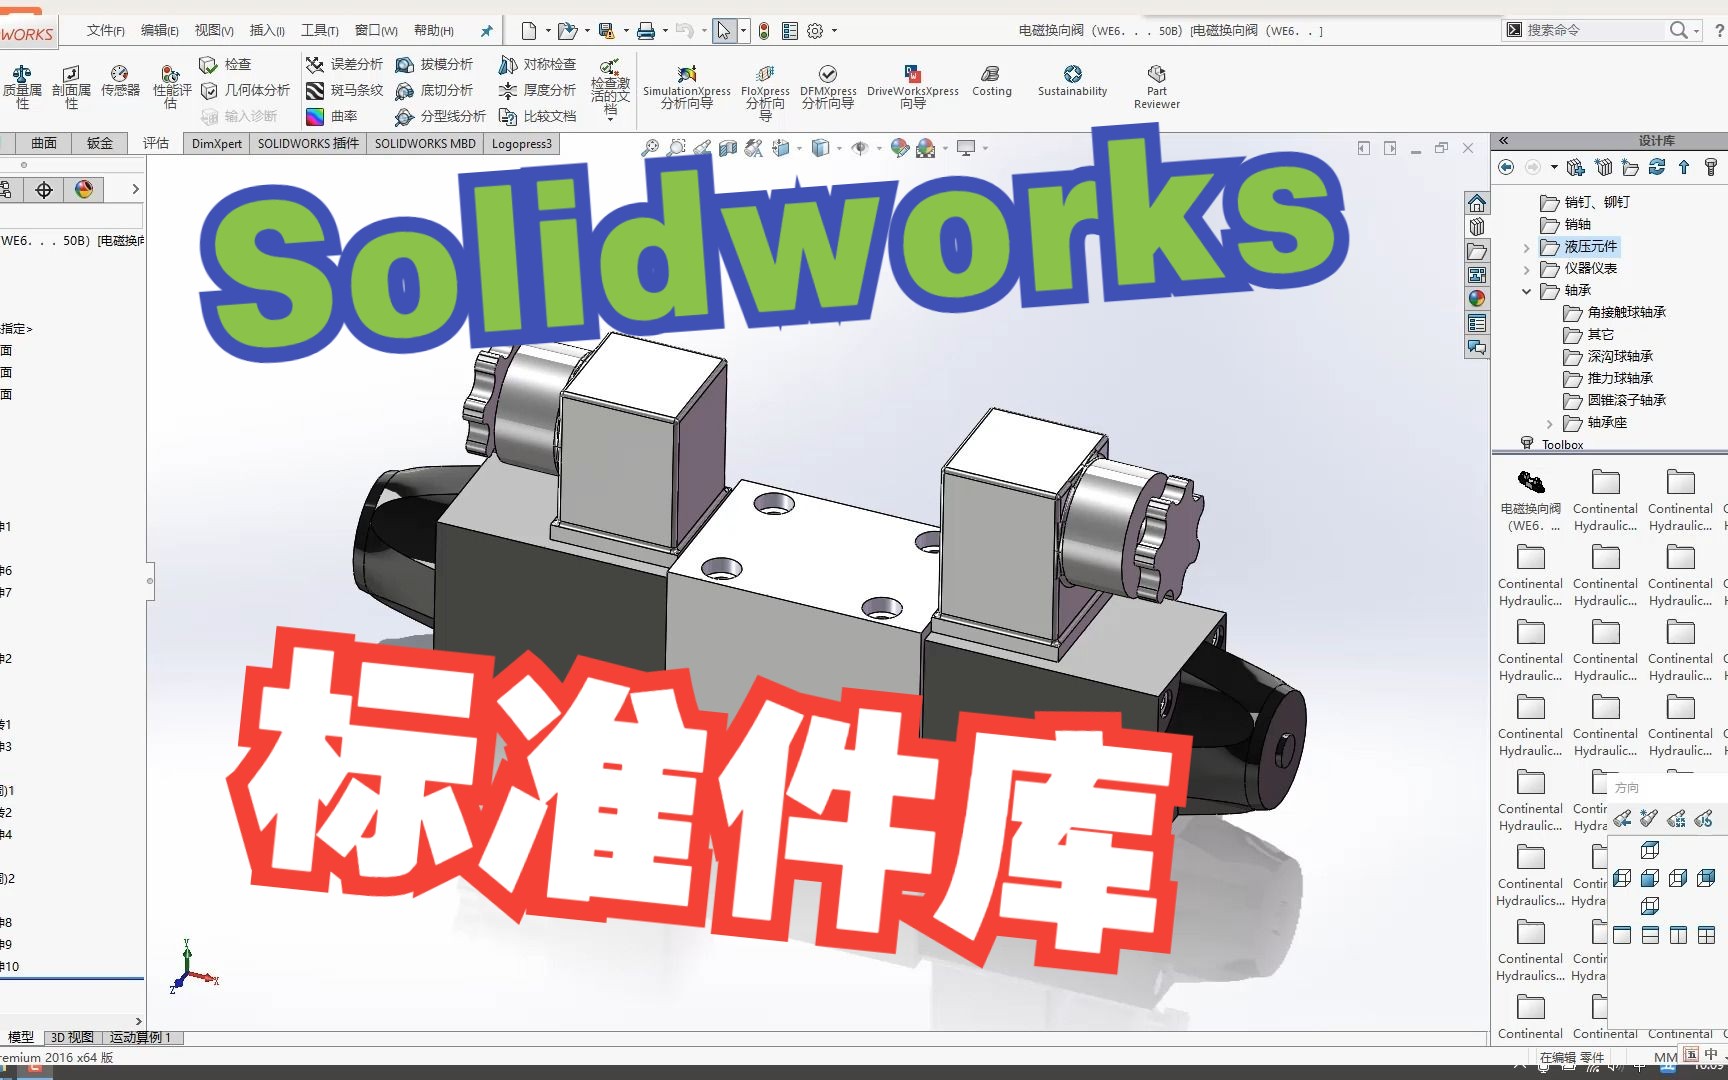Switch to the SOLIDWORKS 插件 tab
Screen dimensions: 1728x1080
pos(308,143)
